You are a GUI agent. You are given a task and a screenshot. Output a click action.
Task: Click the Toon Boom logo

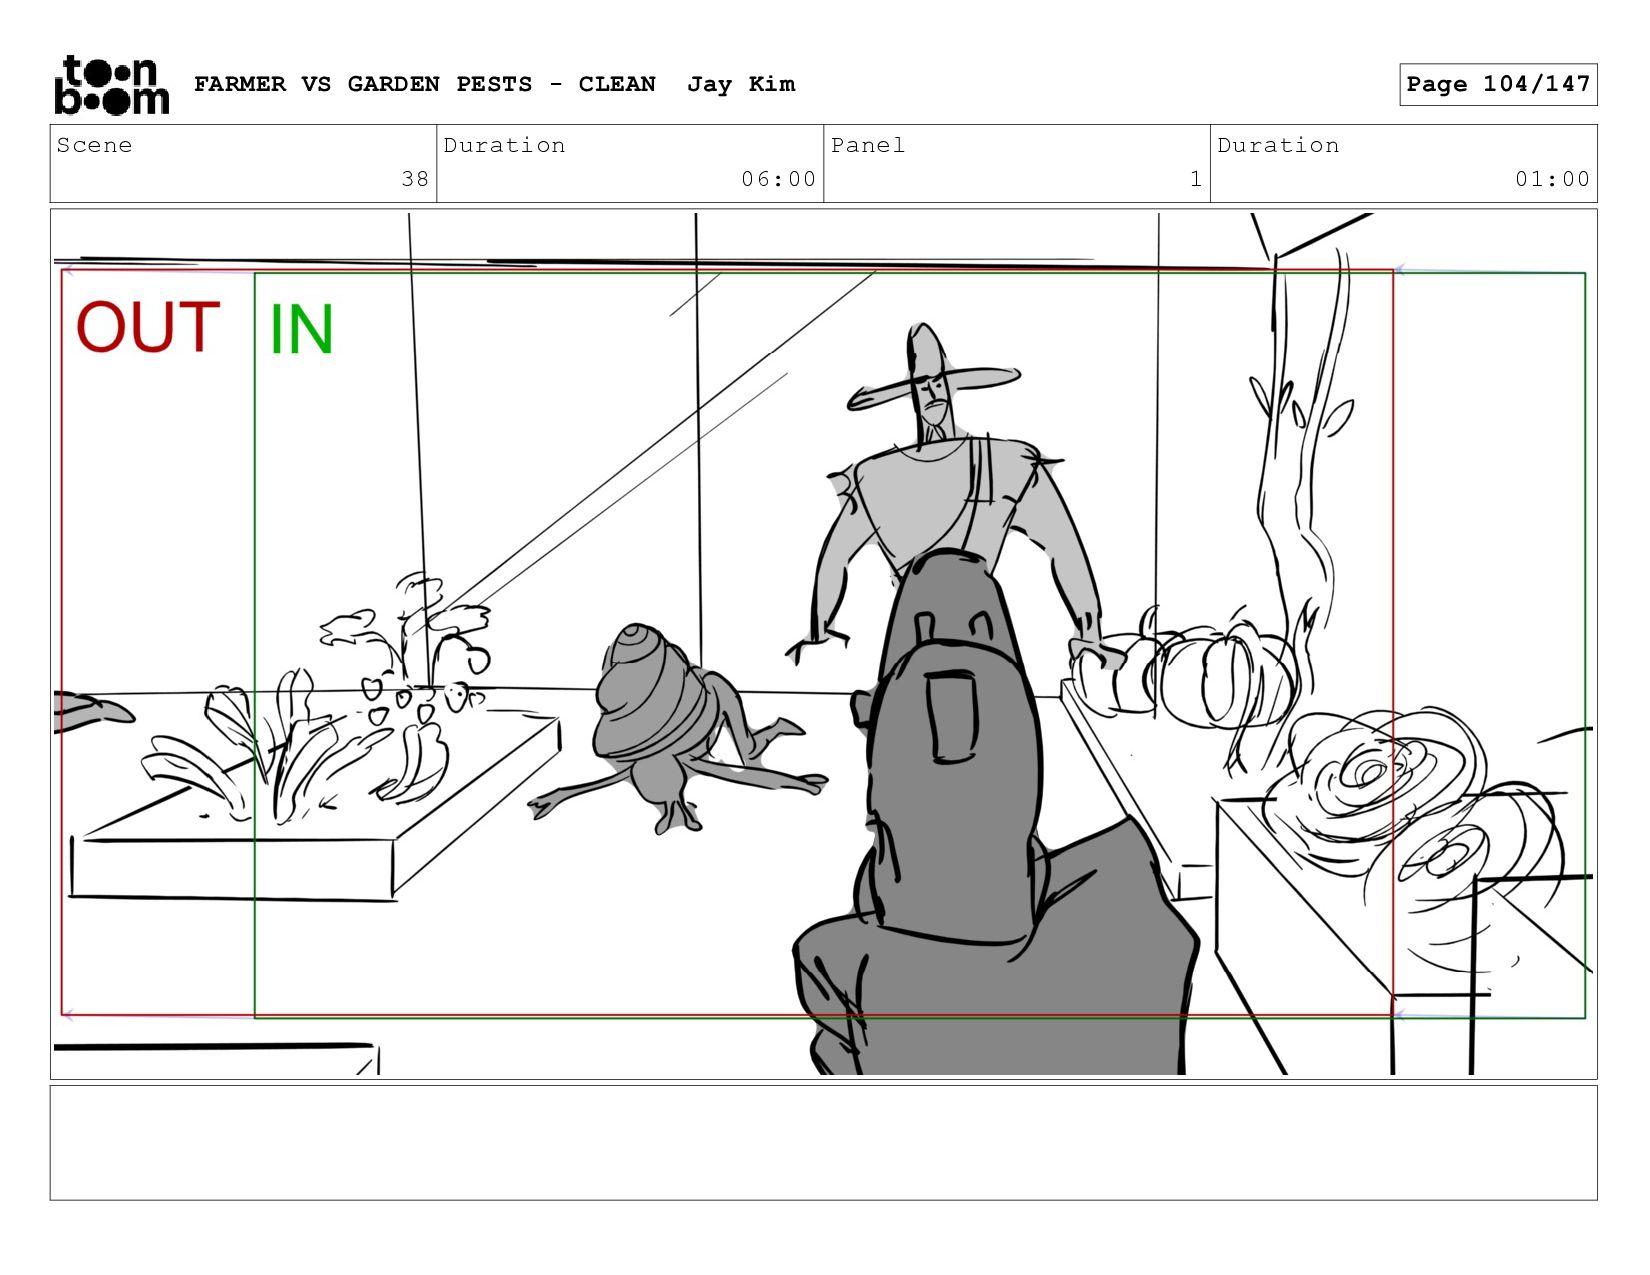pos(111,85)
